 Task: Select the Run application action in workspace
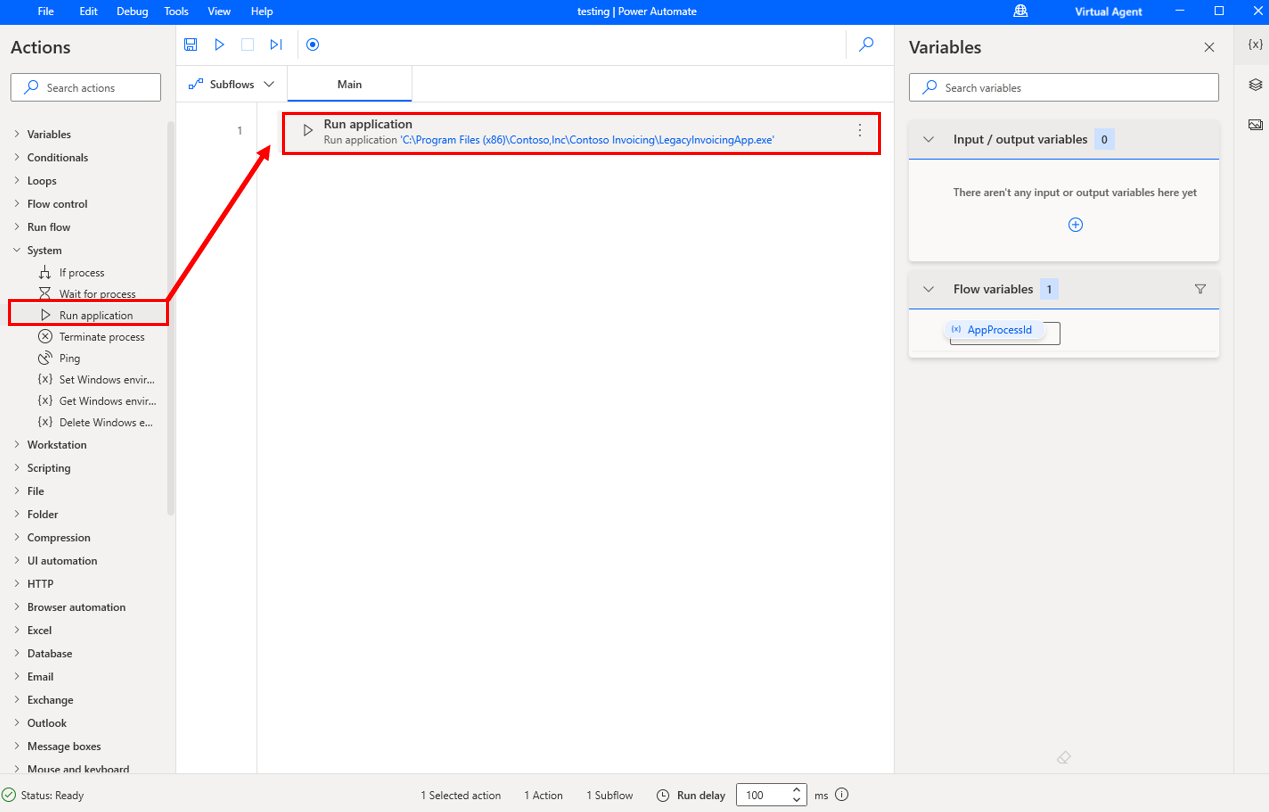coord(581,132)
